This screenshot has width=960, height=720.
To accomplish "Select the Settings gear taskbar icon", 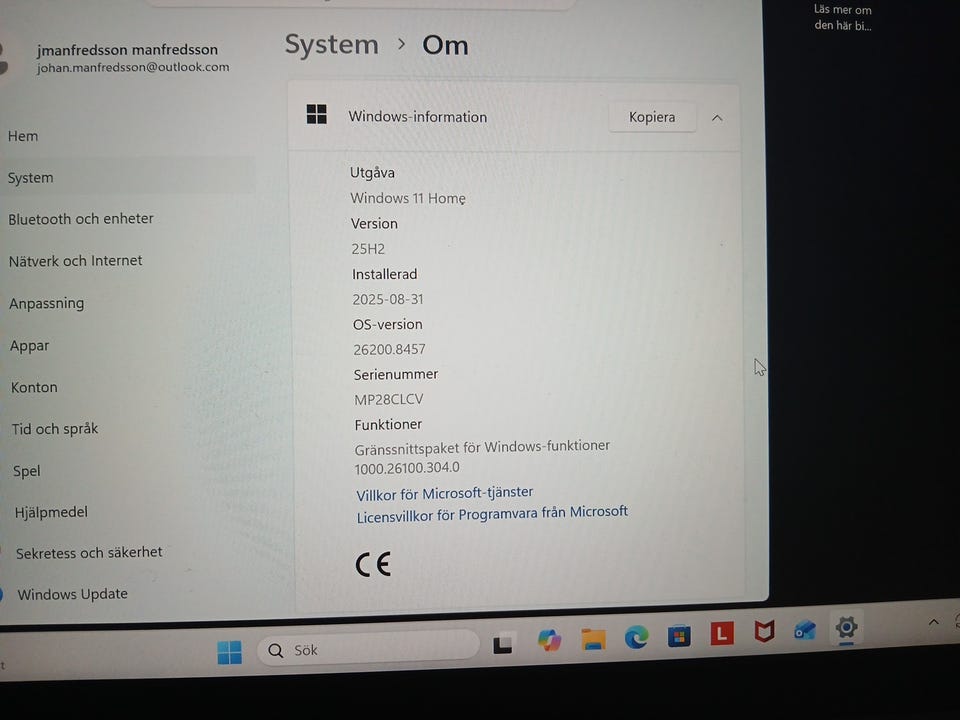I will tap(846, 627).
